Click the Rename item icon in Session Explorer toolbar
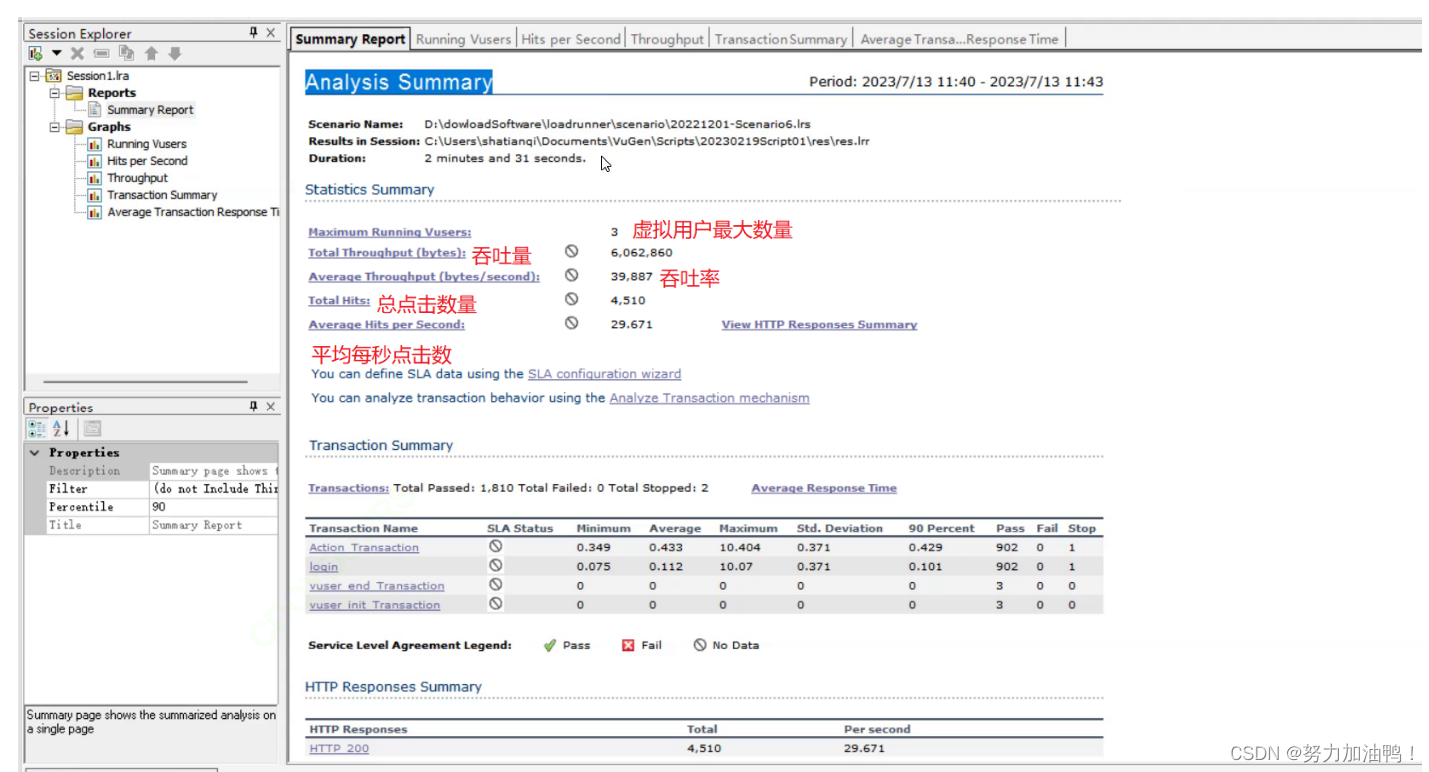 coord(101,53)
